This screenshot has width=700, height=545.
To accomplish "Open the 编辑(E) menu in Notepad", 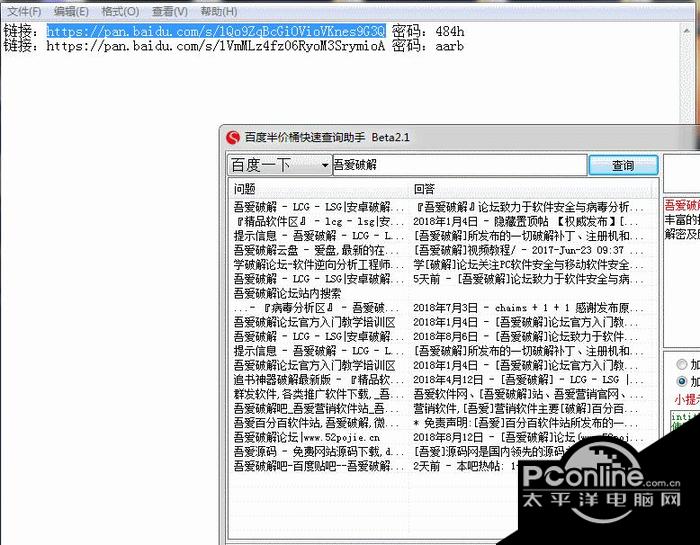I will pyautogui.click(x=71, y=12).
